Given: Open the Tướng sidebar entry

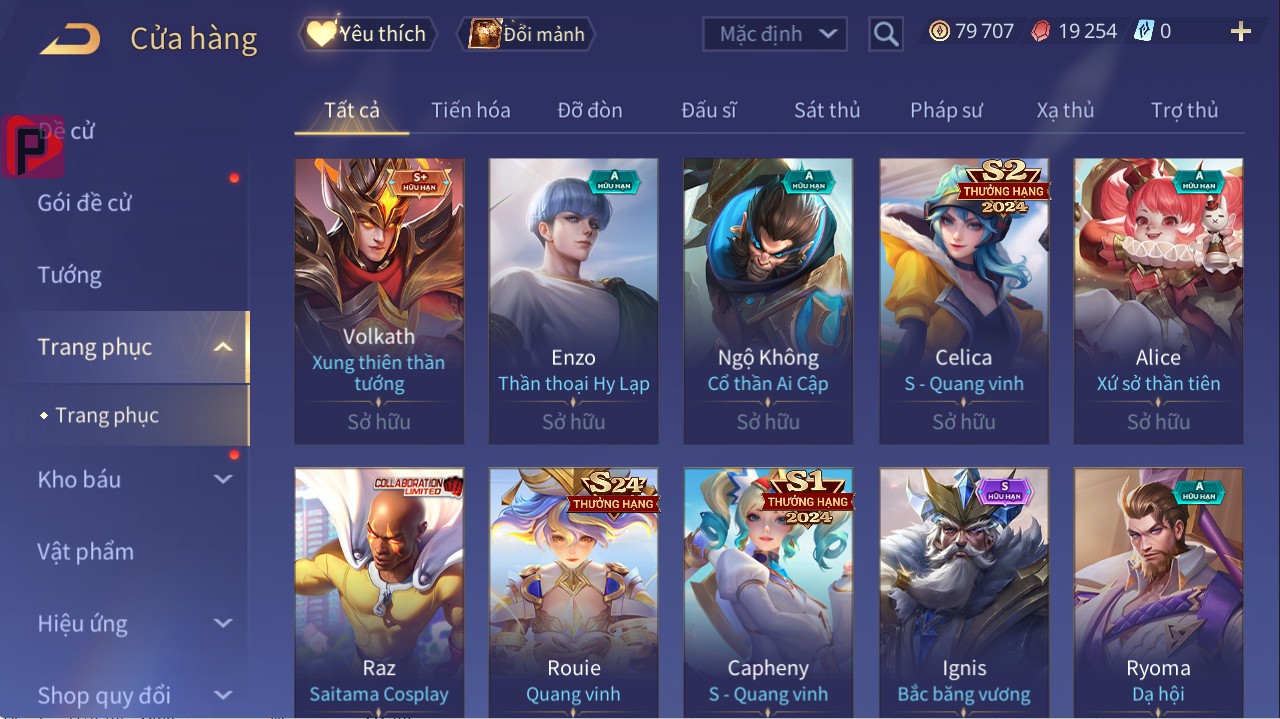Looking at the screenshot, I should (70, 275).
